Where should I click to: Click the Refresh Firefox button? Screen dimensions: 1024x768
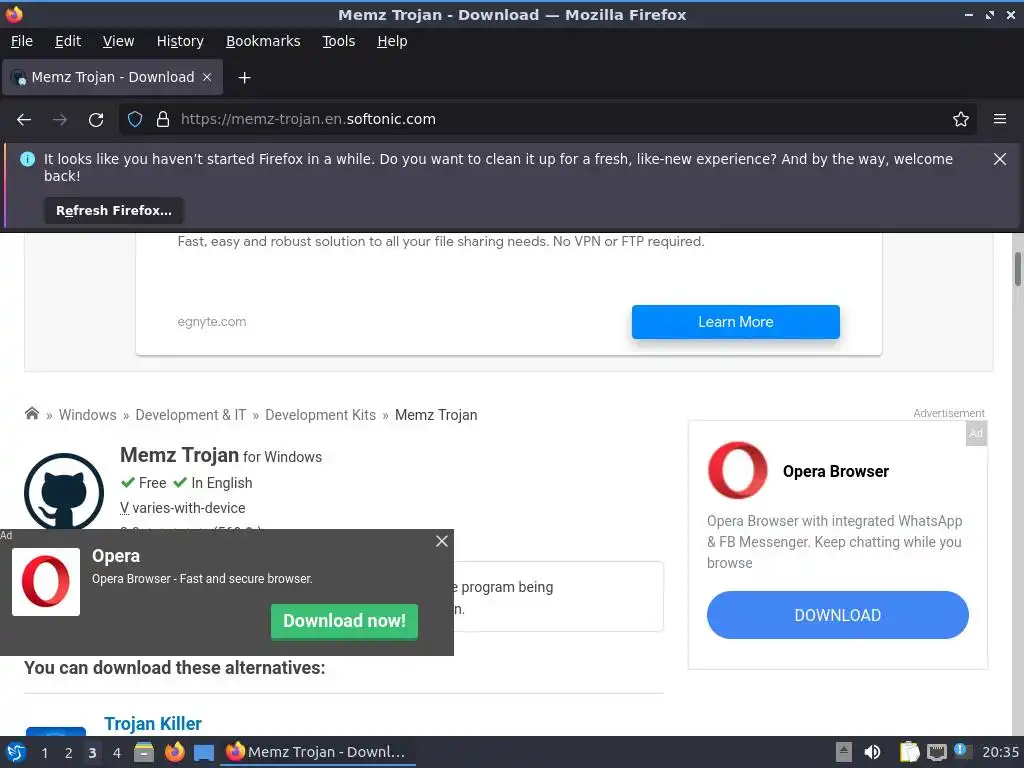(114, 211)
